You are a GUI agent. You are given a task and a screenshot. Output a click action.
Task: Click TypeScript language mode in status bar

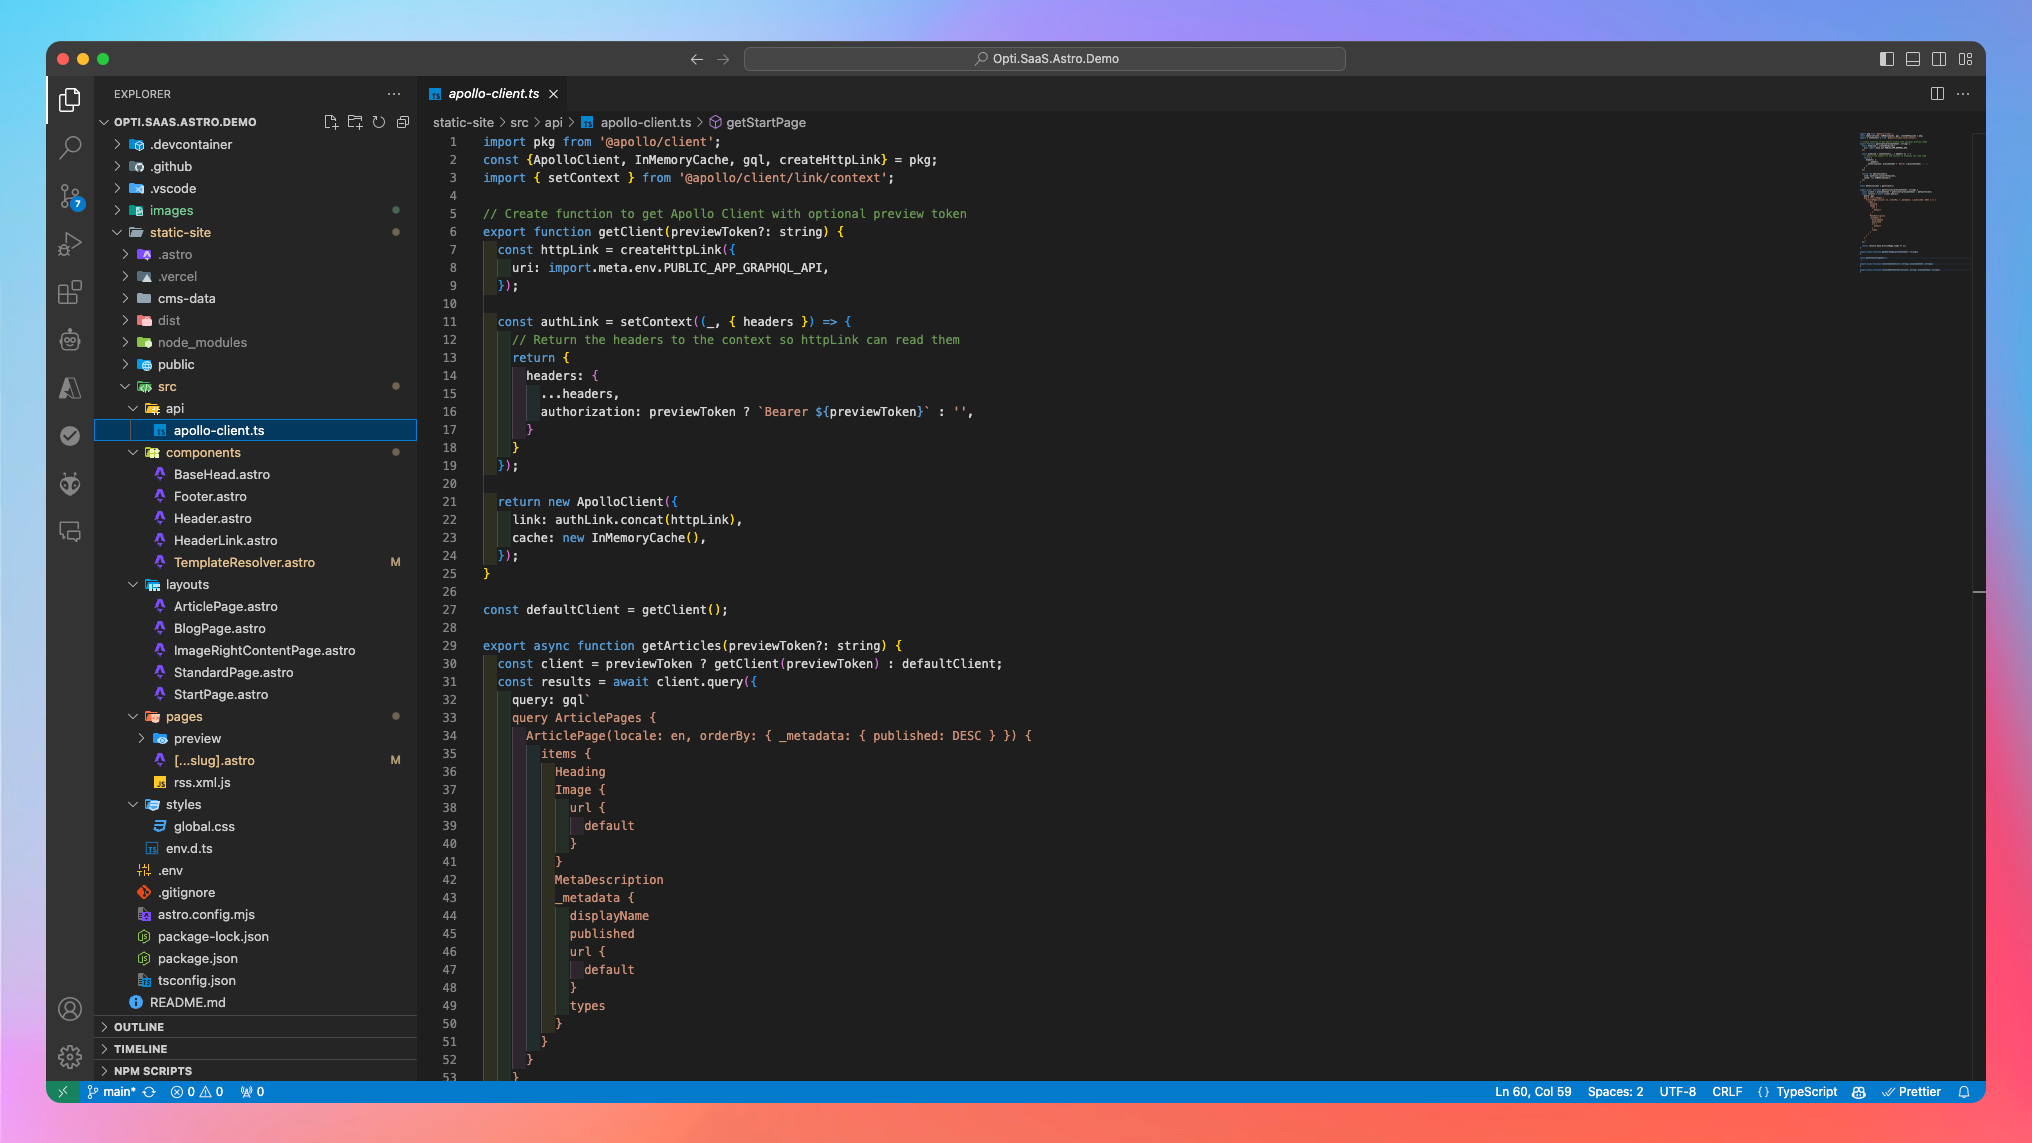1806,1092
